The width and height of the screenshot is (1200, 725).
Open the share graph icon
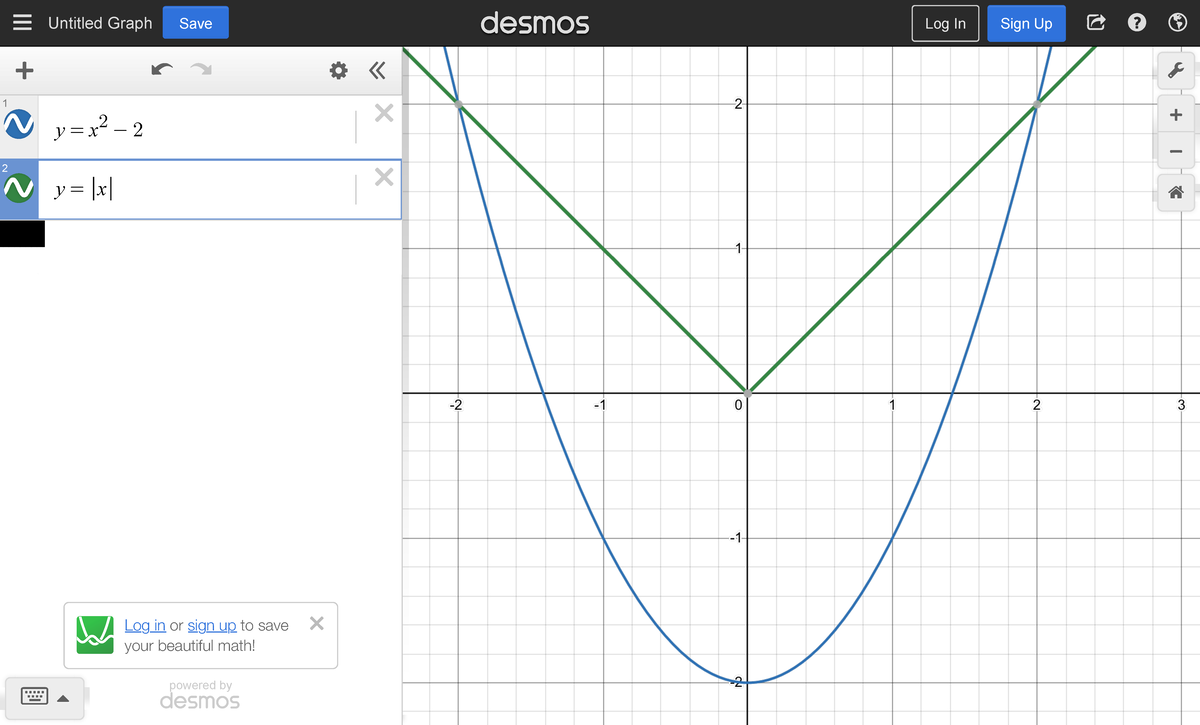point(1097,22)
